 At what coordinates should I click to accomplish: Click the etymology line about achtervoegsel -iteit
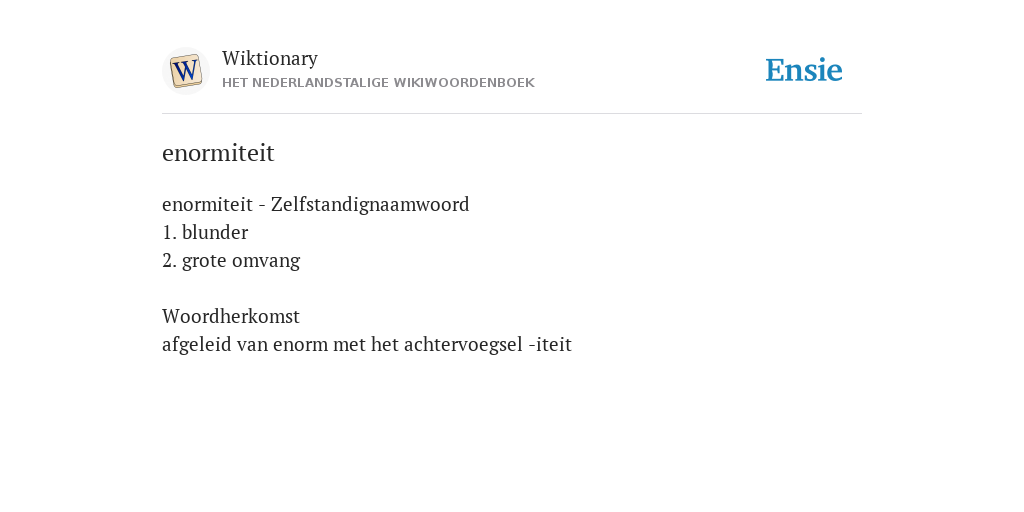click(366, 345)
